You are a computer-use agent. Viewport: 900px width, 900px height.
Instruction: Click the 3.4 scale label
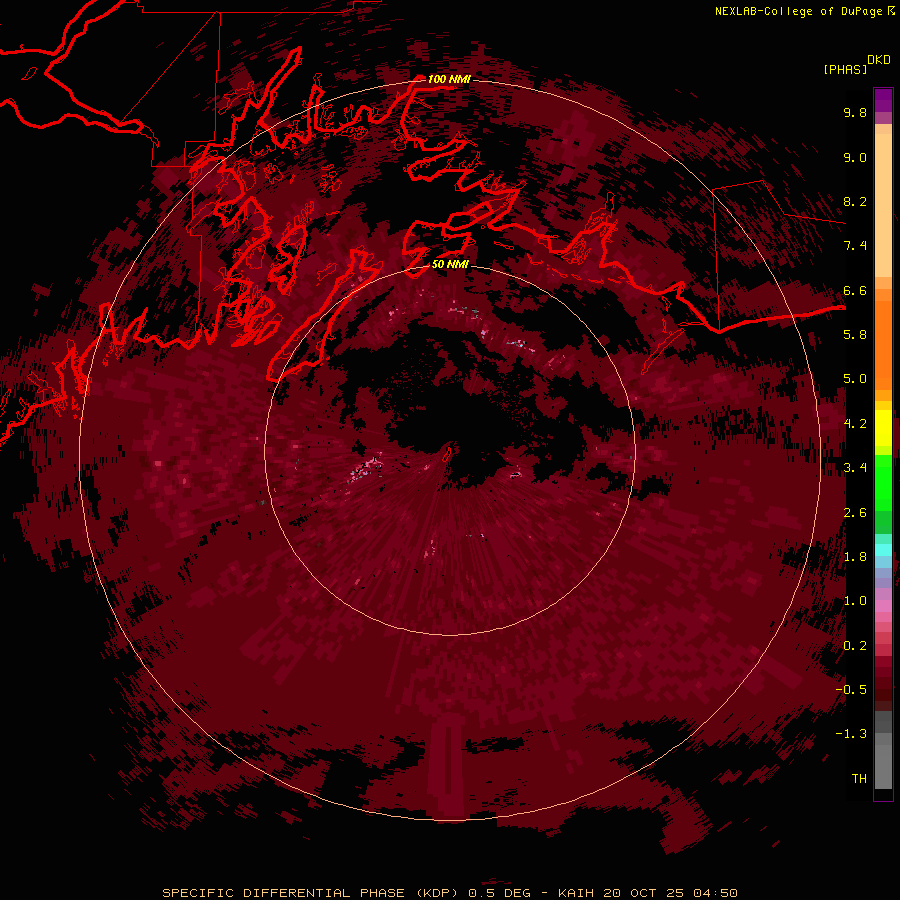(x=855, y=468)
